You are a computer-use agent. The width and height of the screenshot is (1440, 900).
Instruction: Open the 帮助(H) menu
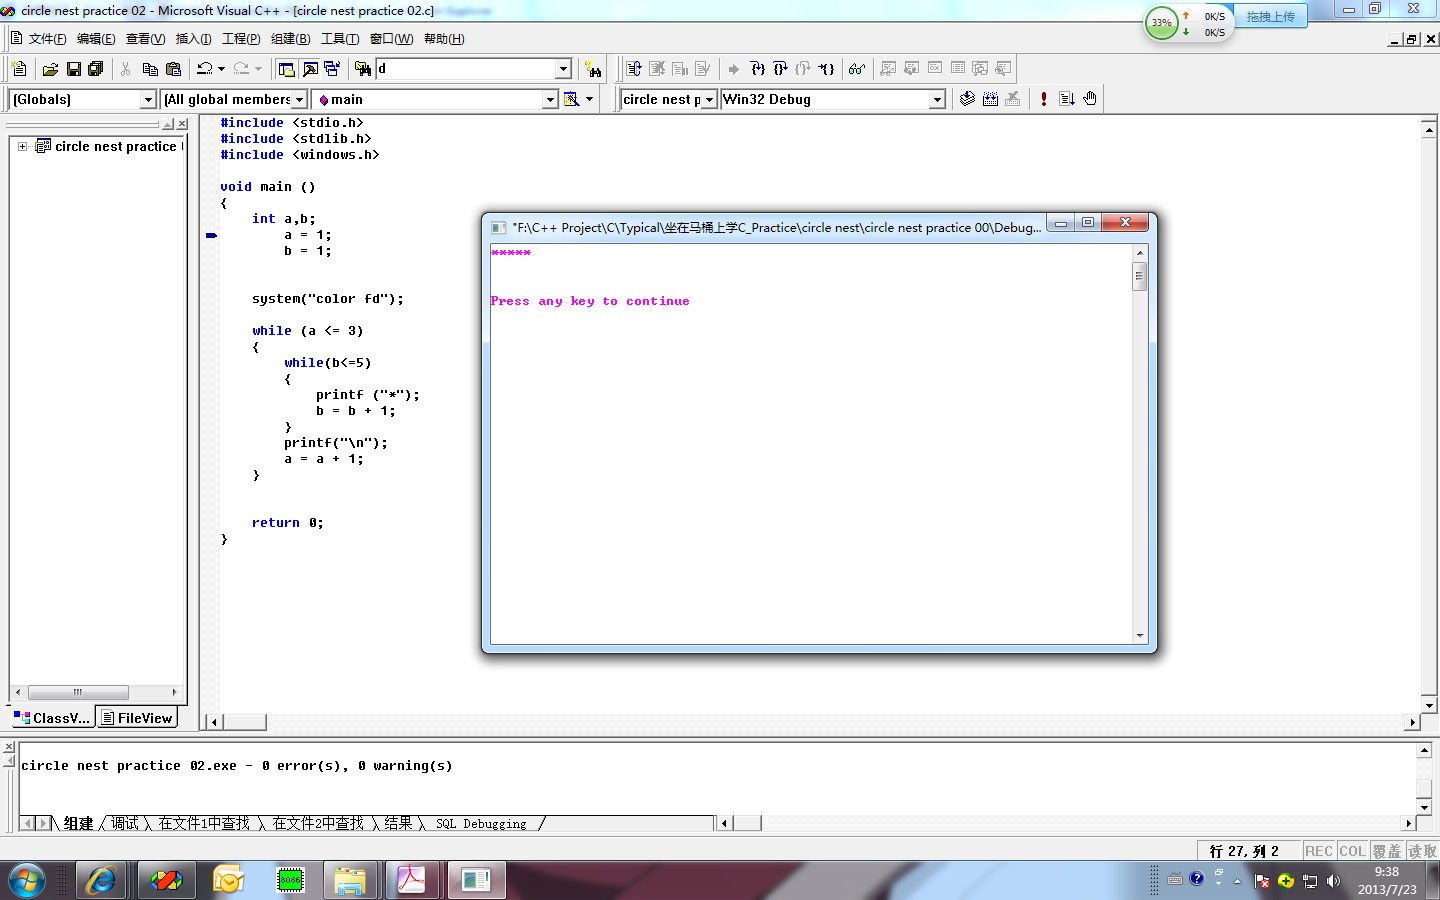444,39
